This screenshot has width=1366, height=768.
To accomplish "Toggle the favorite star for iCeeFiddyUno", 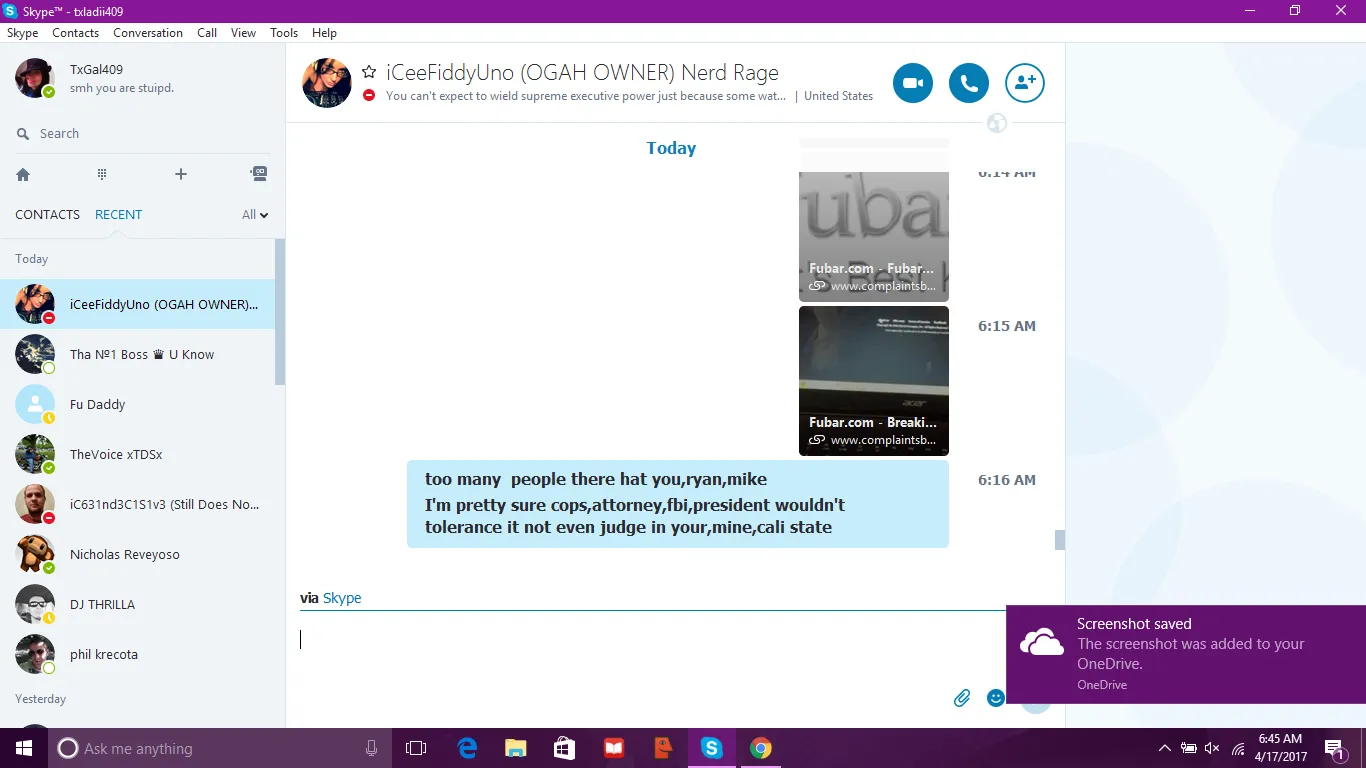I will tap(369, 72).
